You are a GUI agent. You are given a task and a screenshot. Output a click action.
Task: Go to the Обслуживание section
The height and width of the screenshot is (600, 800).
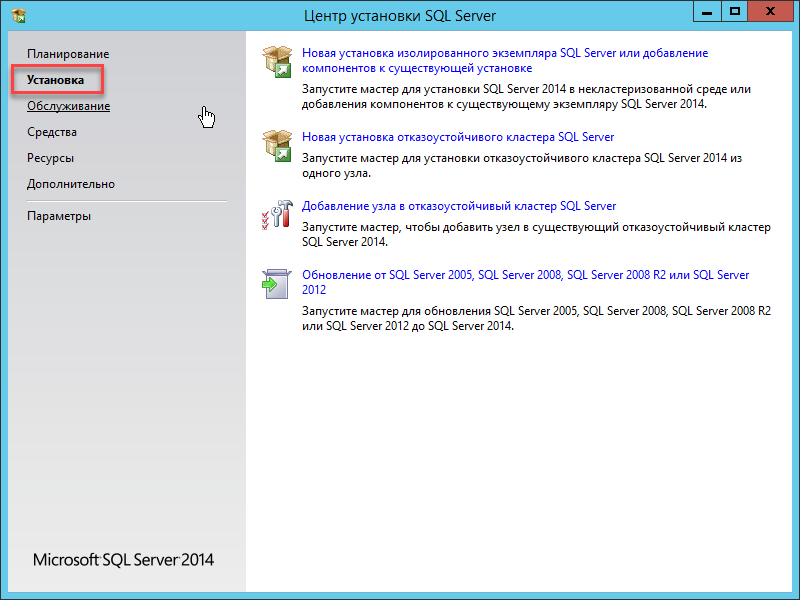click(68, 106)
